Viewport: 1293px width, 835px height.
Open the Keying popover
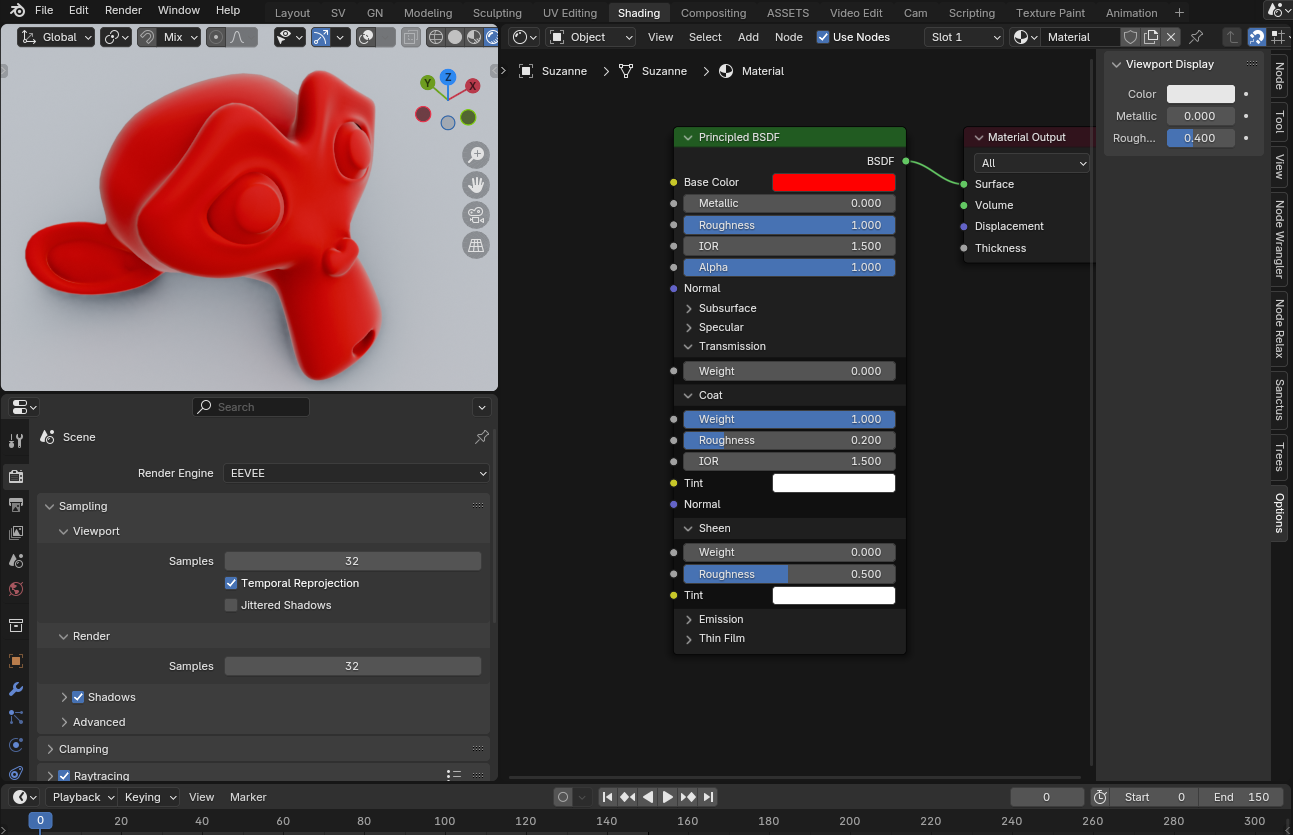(150, 797)
